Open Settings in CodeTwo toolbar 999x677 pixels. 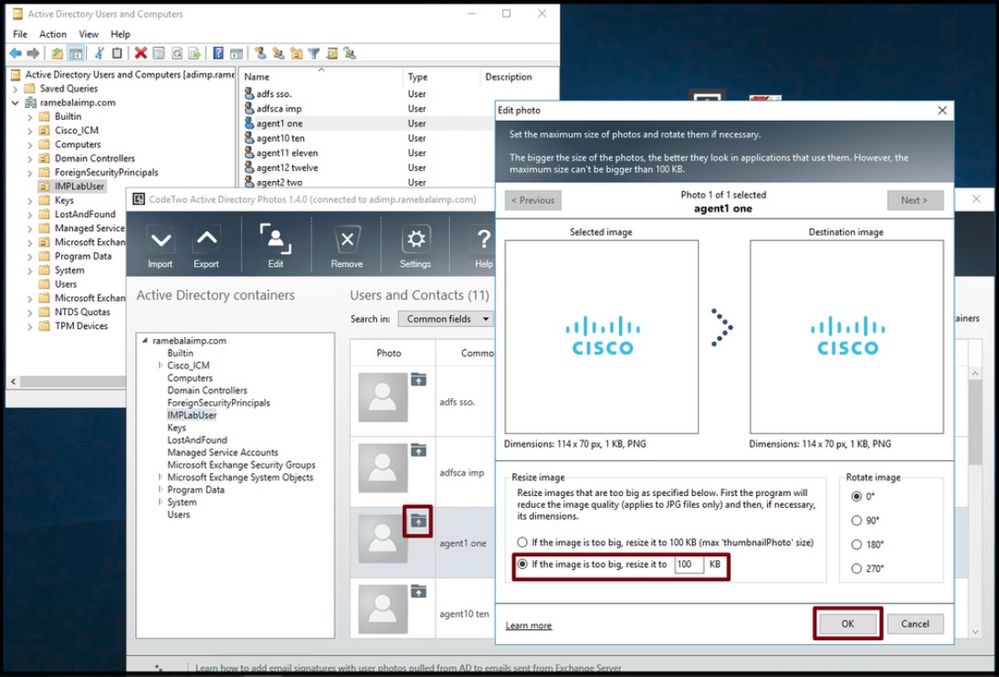click(415, 247)
